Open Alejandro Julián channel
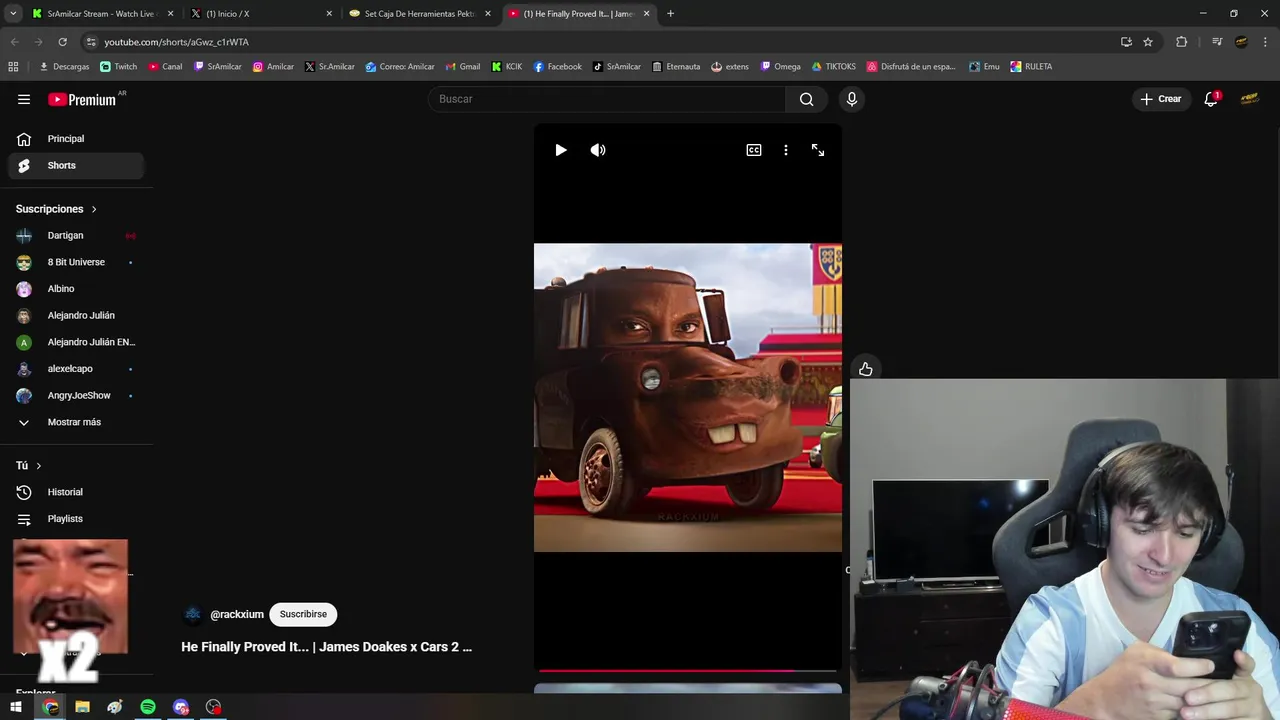This screenshot has height=720, width=1280. coord(76,315)
